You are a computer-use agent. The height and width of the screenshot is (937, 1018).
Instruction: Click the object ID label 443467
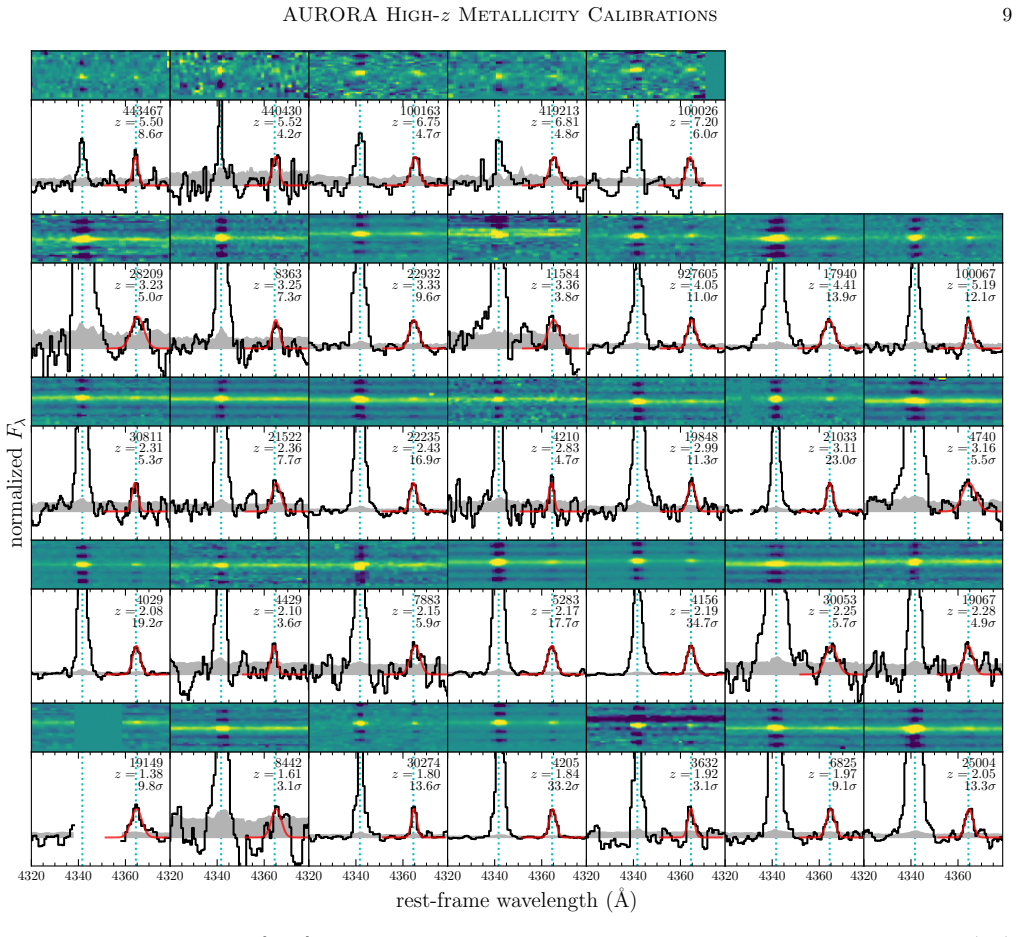pos(143,111)
